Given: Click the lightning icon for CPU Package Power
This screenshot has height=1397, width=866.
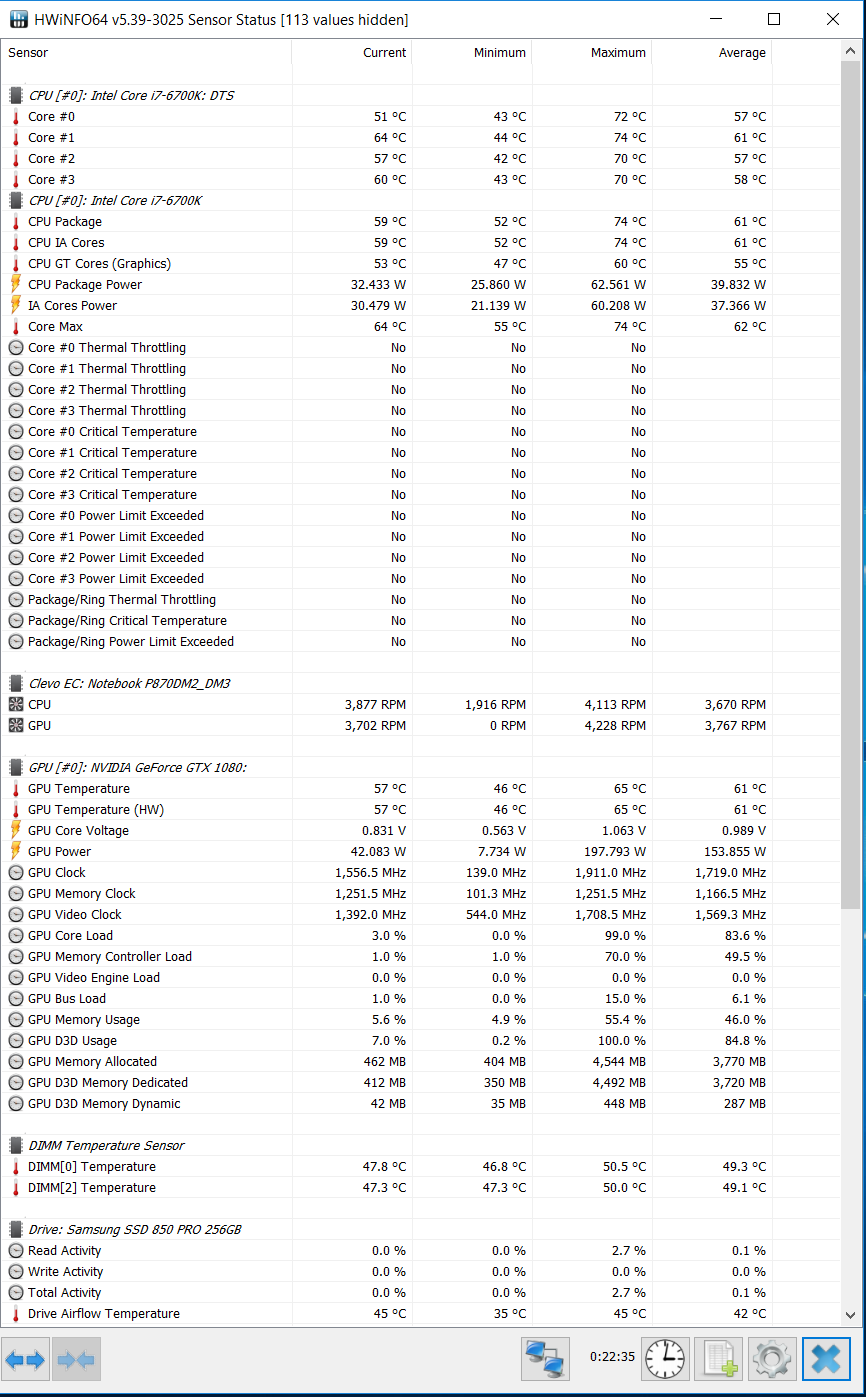Looking at the screenshot, I should [x=15, y=285].
